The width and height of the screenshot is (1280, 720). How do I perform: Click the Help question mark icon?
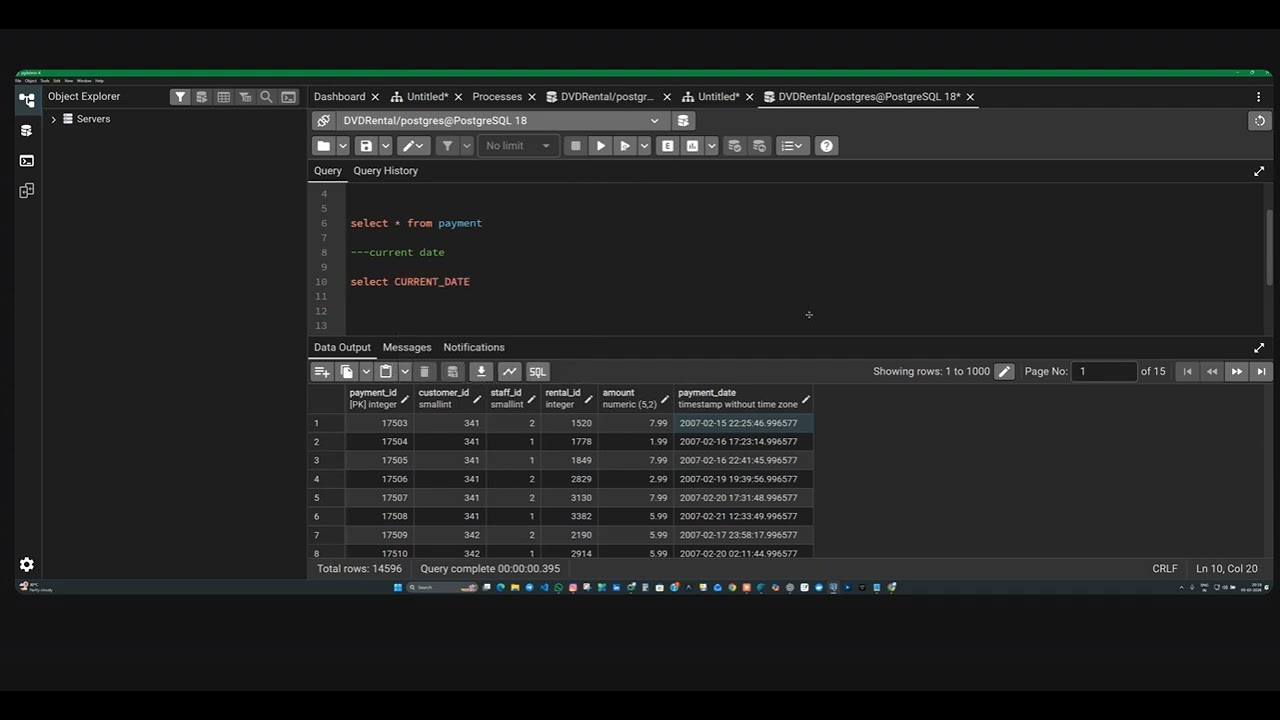826,146
